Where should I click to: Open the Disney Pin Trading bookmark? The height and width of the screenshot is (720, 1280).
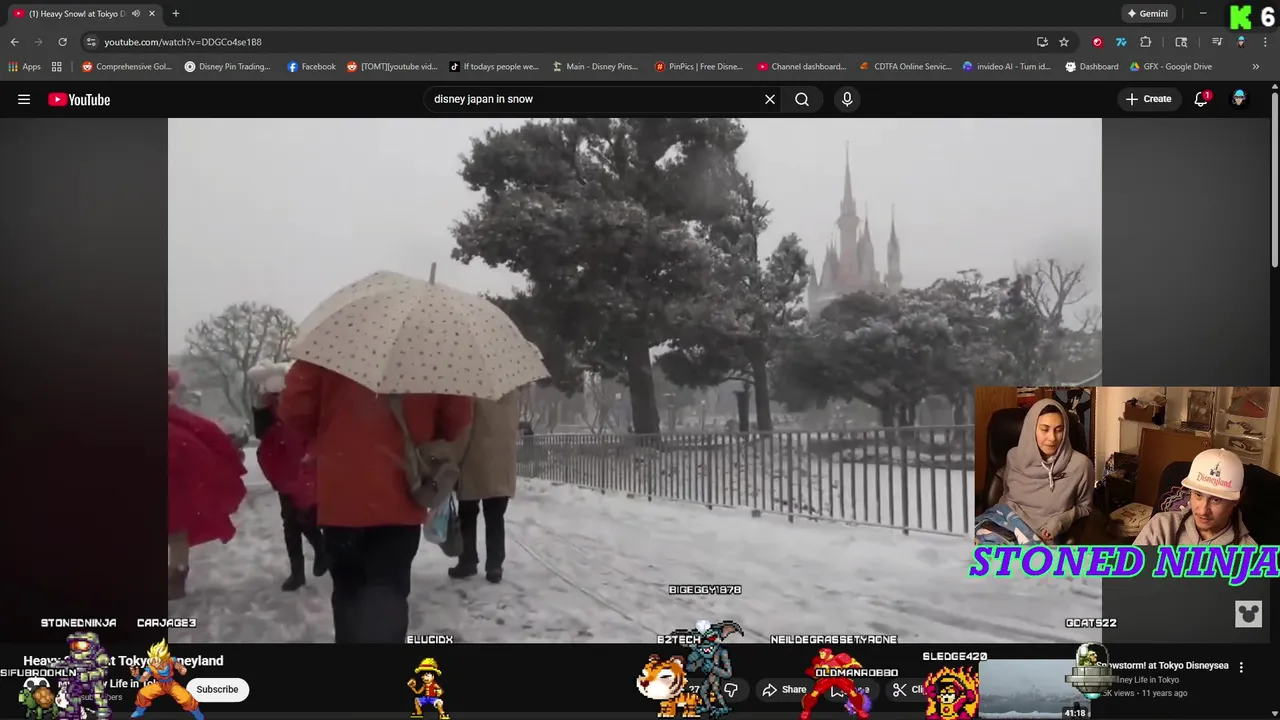228,67
